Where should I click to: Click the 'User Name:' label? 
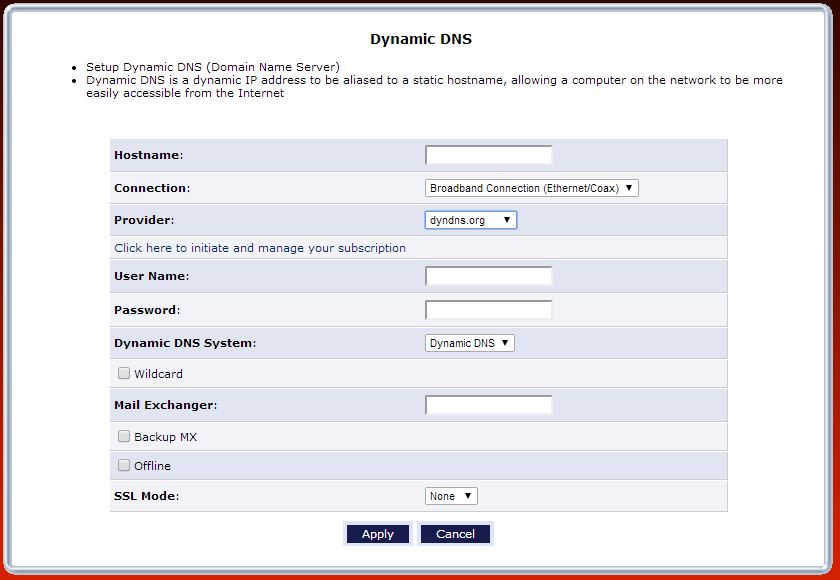pyautogui.click(x=152, y=276)
